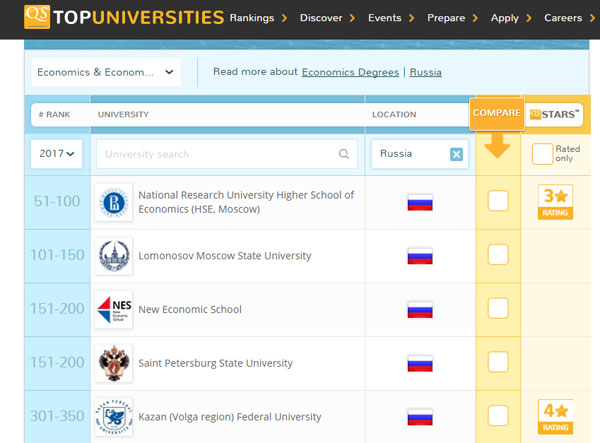Enable the Rated only checkbox
This screenshot has height=443, width=600.
click(542, 154)
